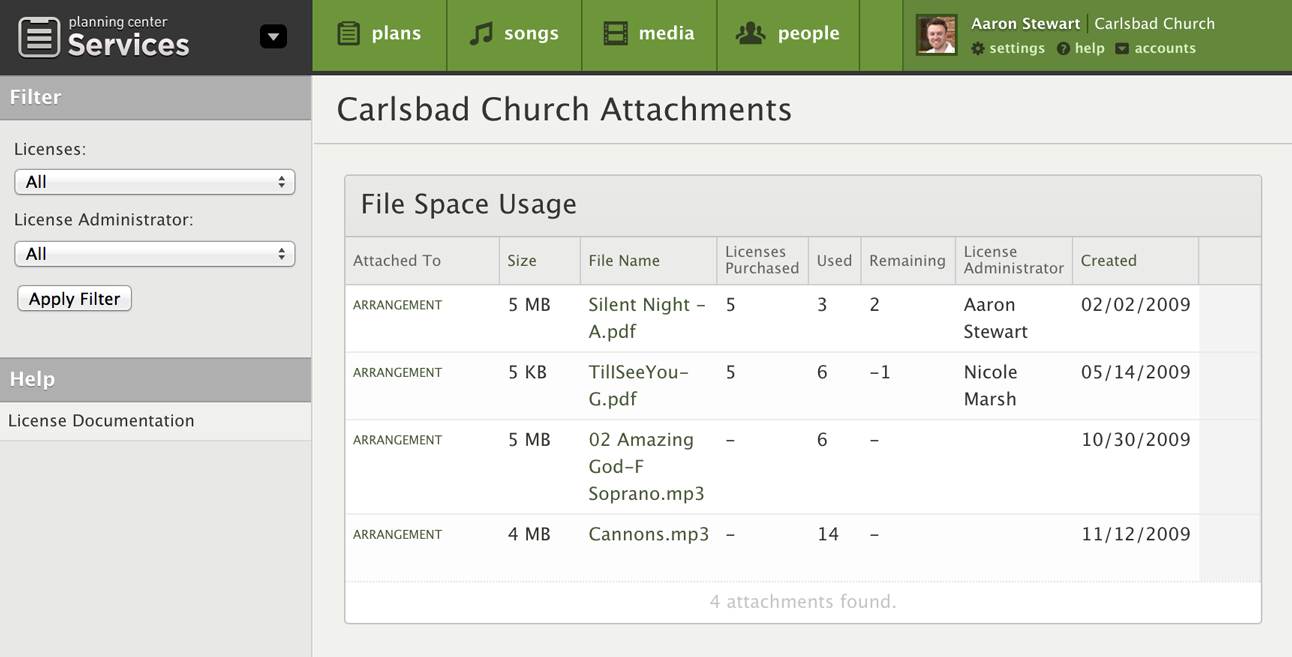The width and height of the screenshot is (1292, 657).
Task: Click the help question mark icon
Action: click(1062, 48)
